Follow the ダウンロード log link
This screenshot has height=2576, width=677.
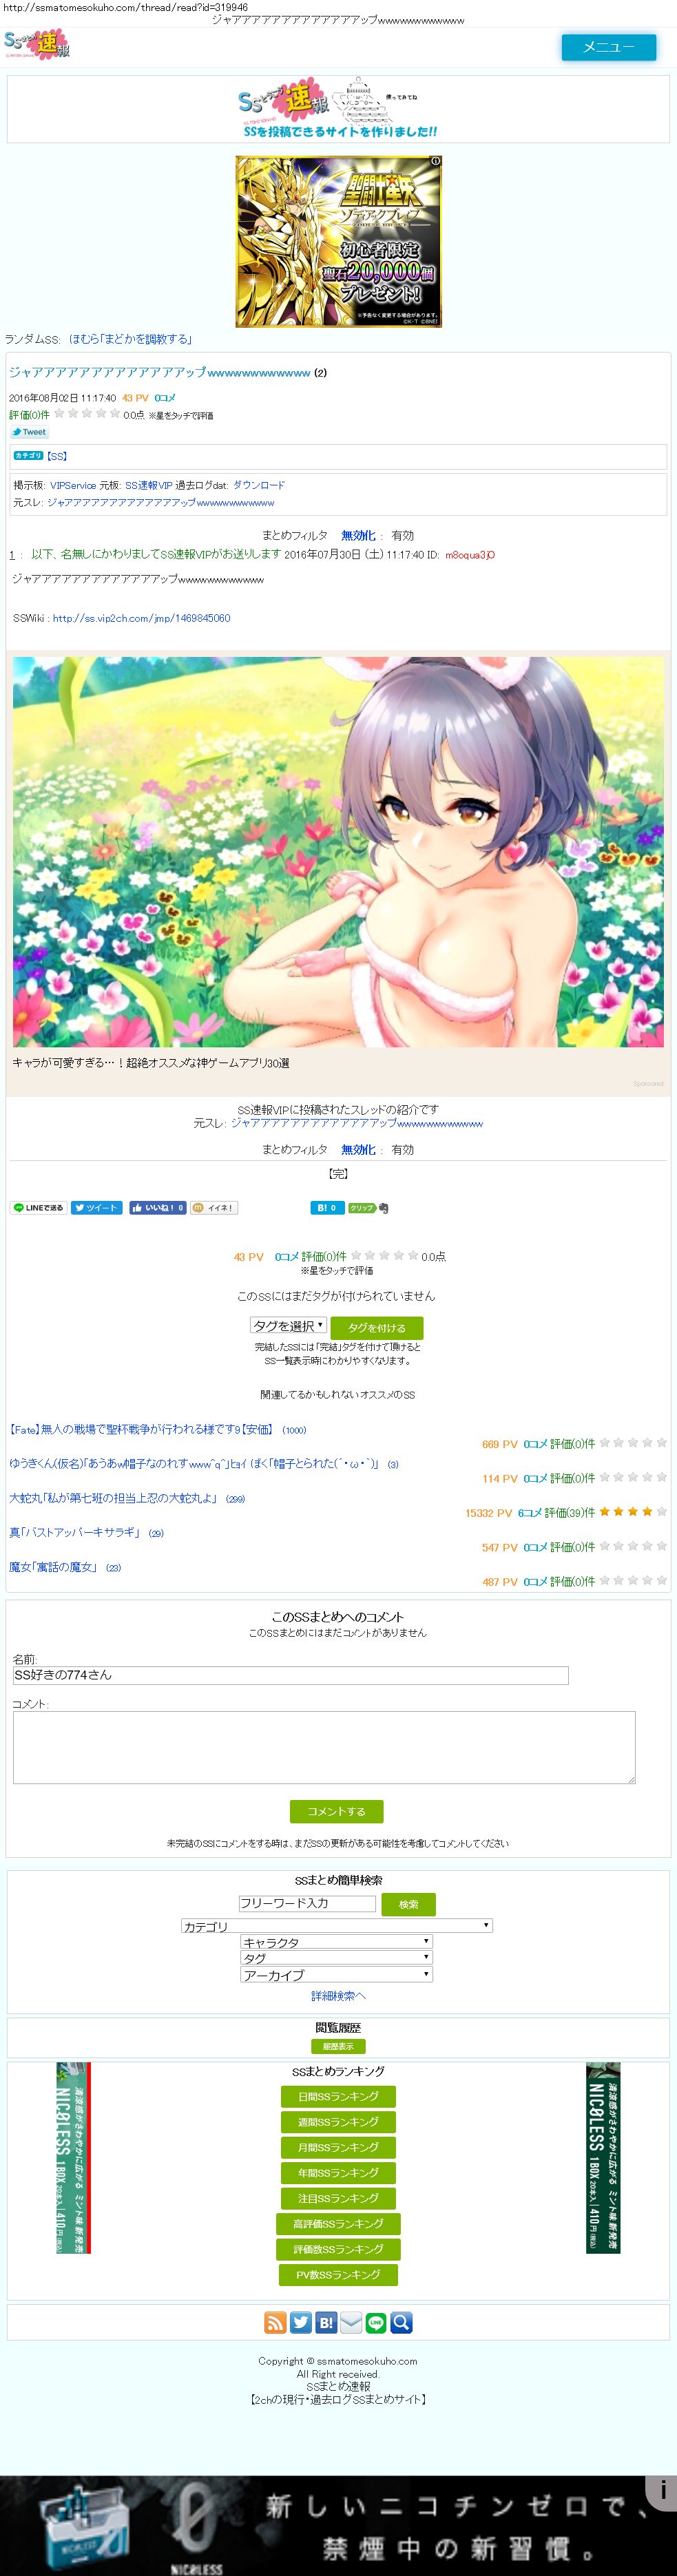[259, 485]
